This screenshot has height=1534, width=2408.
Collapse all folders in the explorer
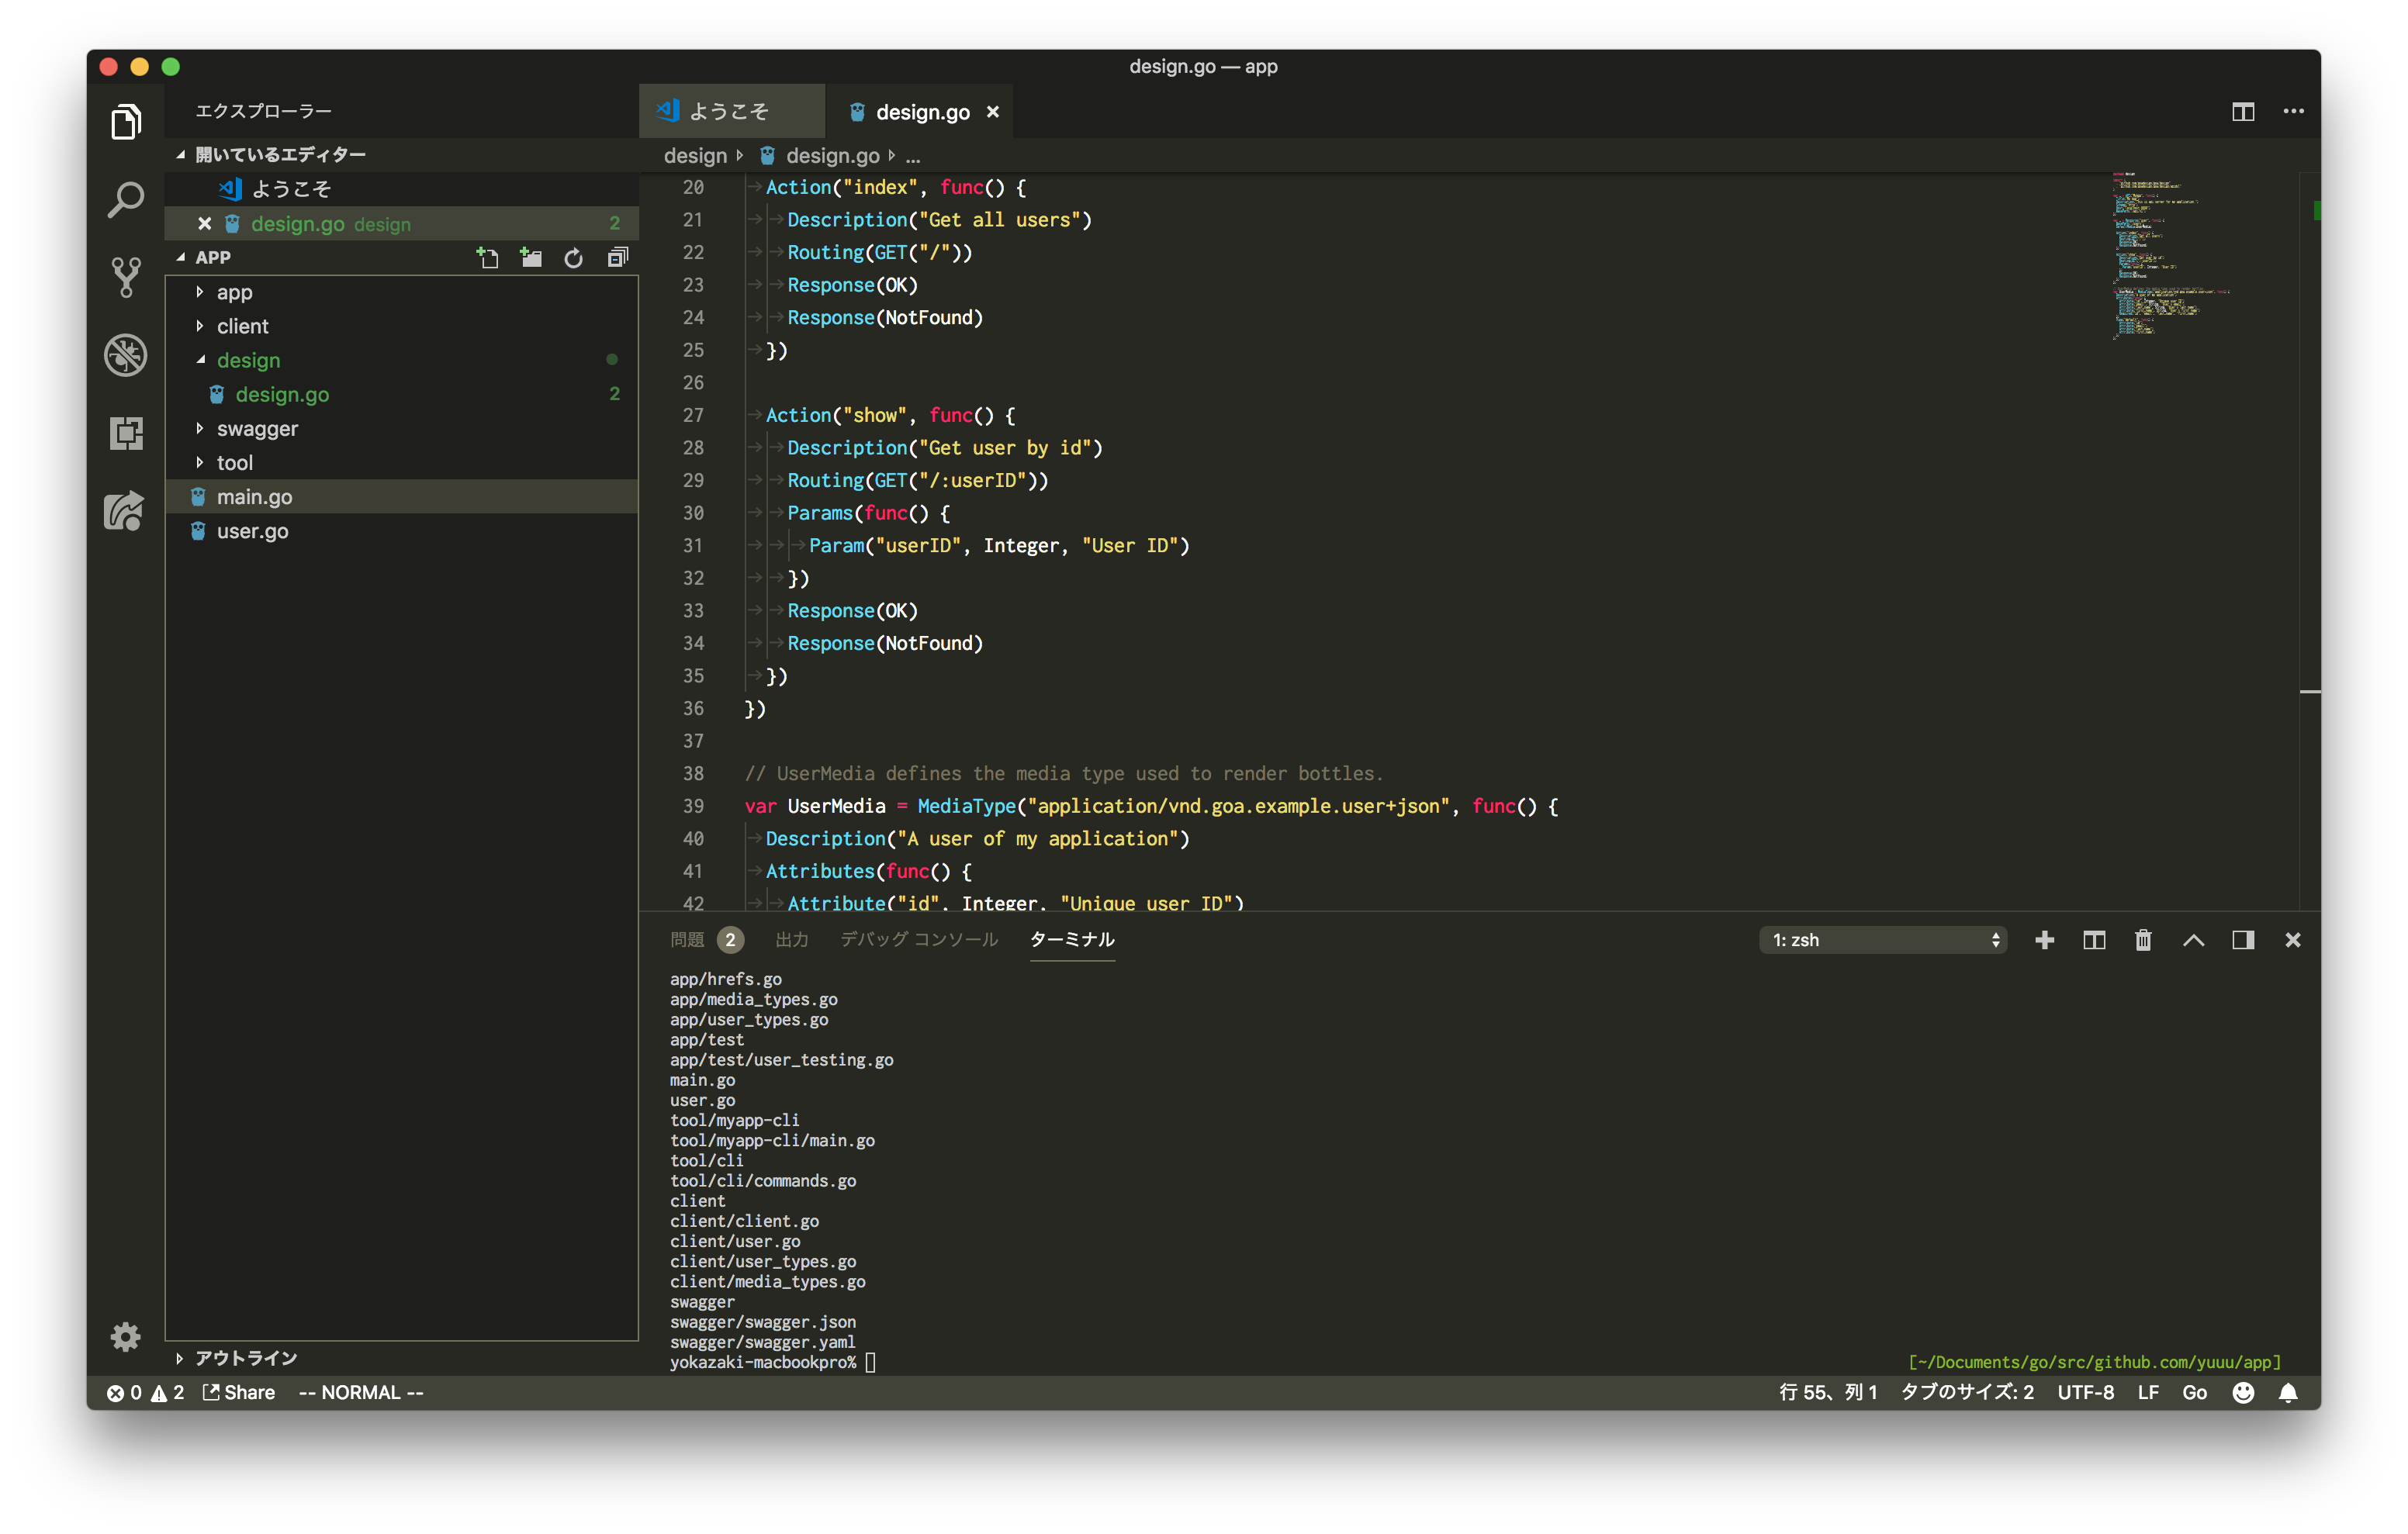point(617,257)
